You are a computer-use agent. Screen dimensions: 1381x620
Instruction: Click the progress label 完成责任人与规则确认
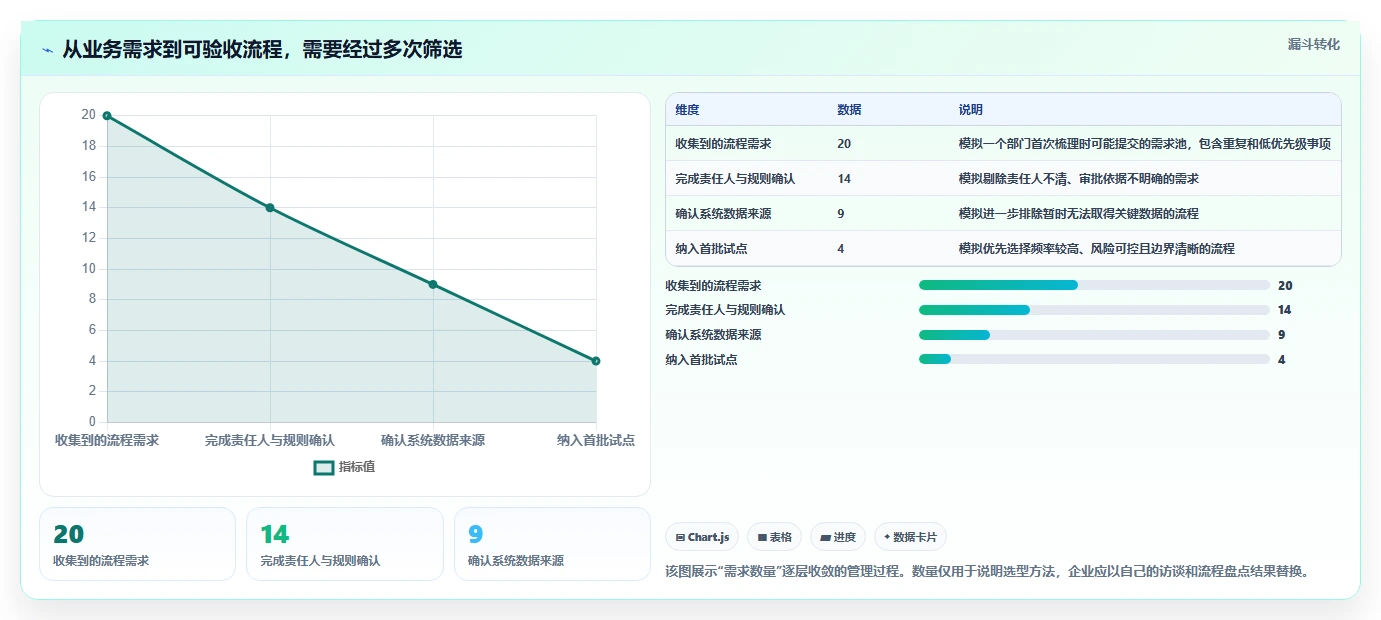[x=725, y=310]
